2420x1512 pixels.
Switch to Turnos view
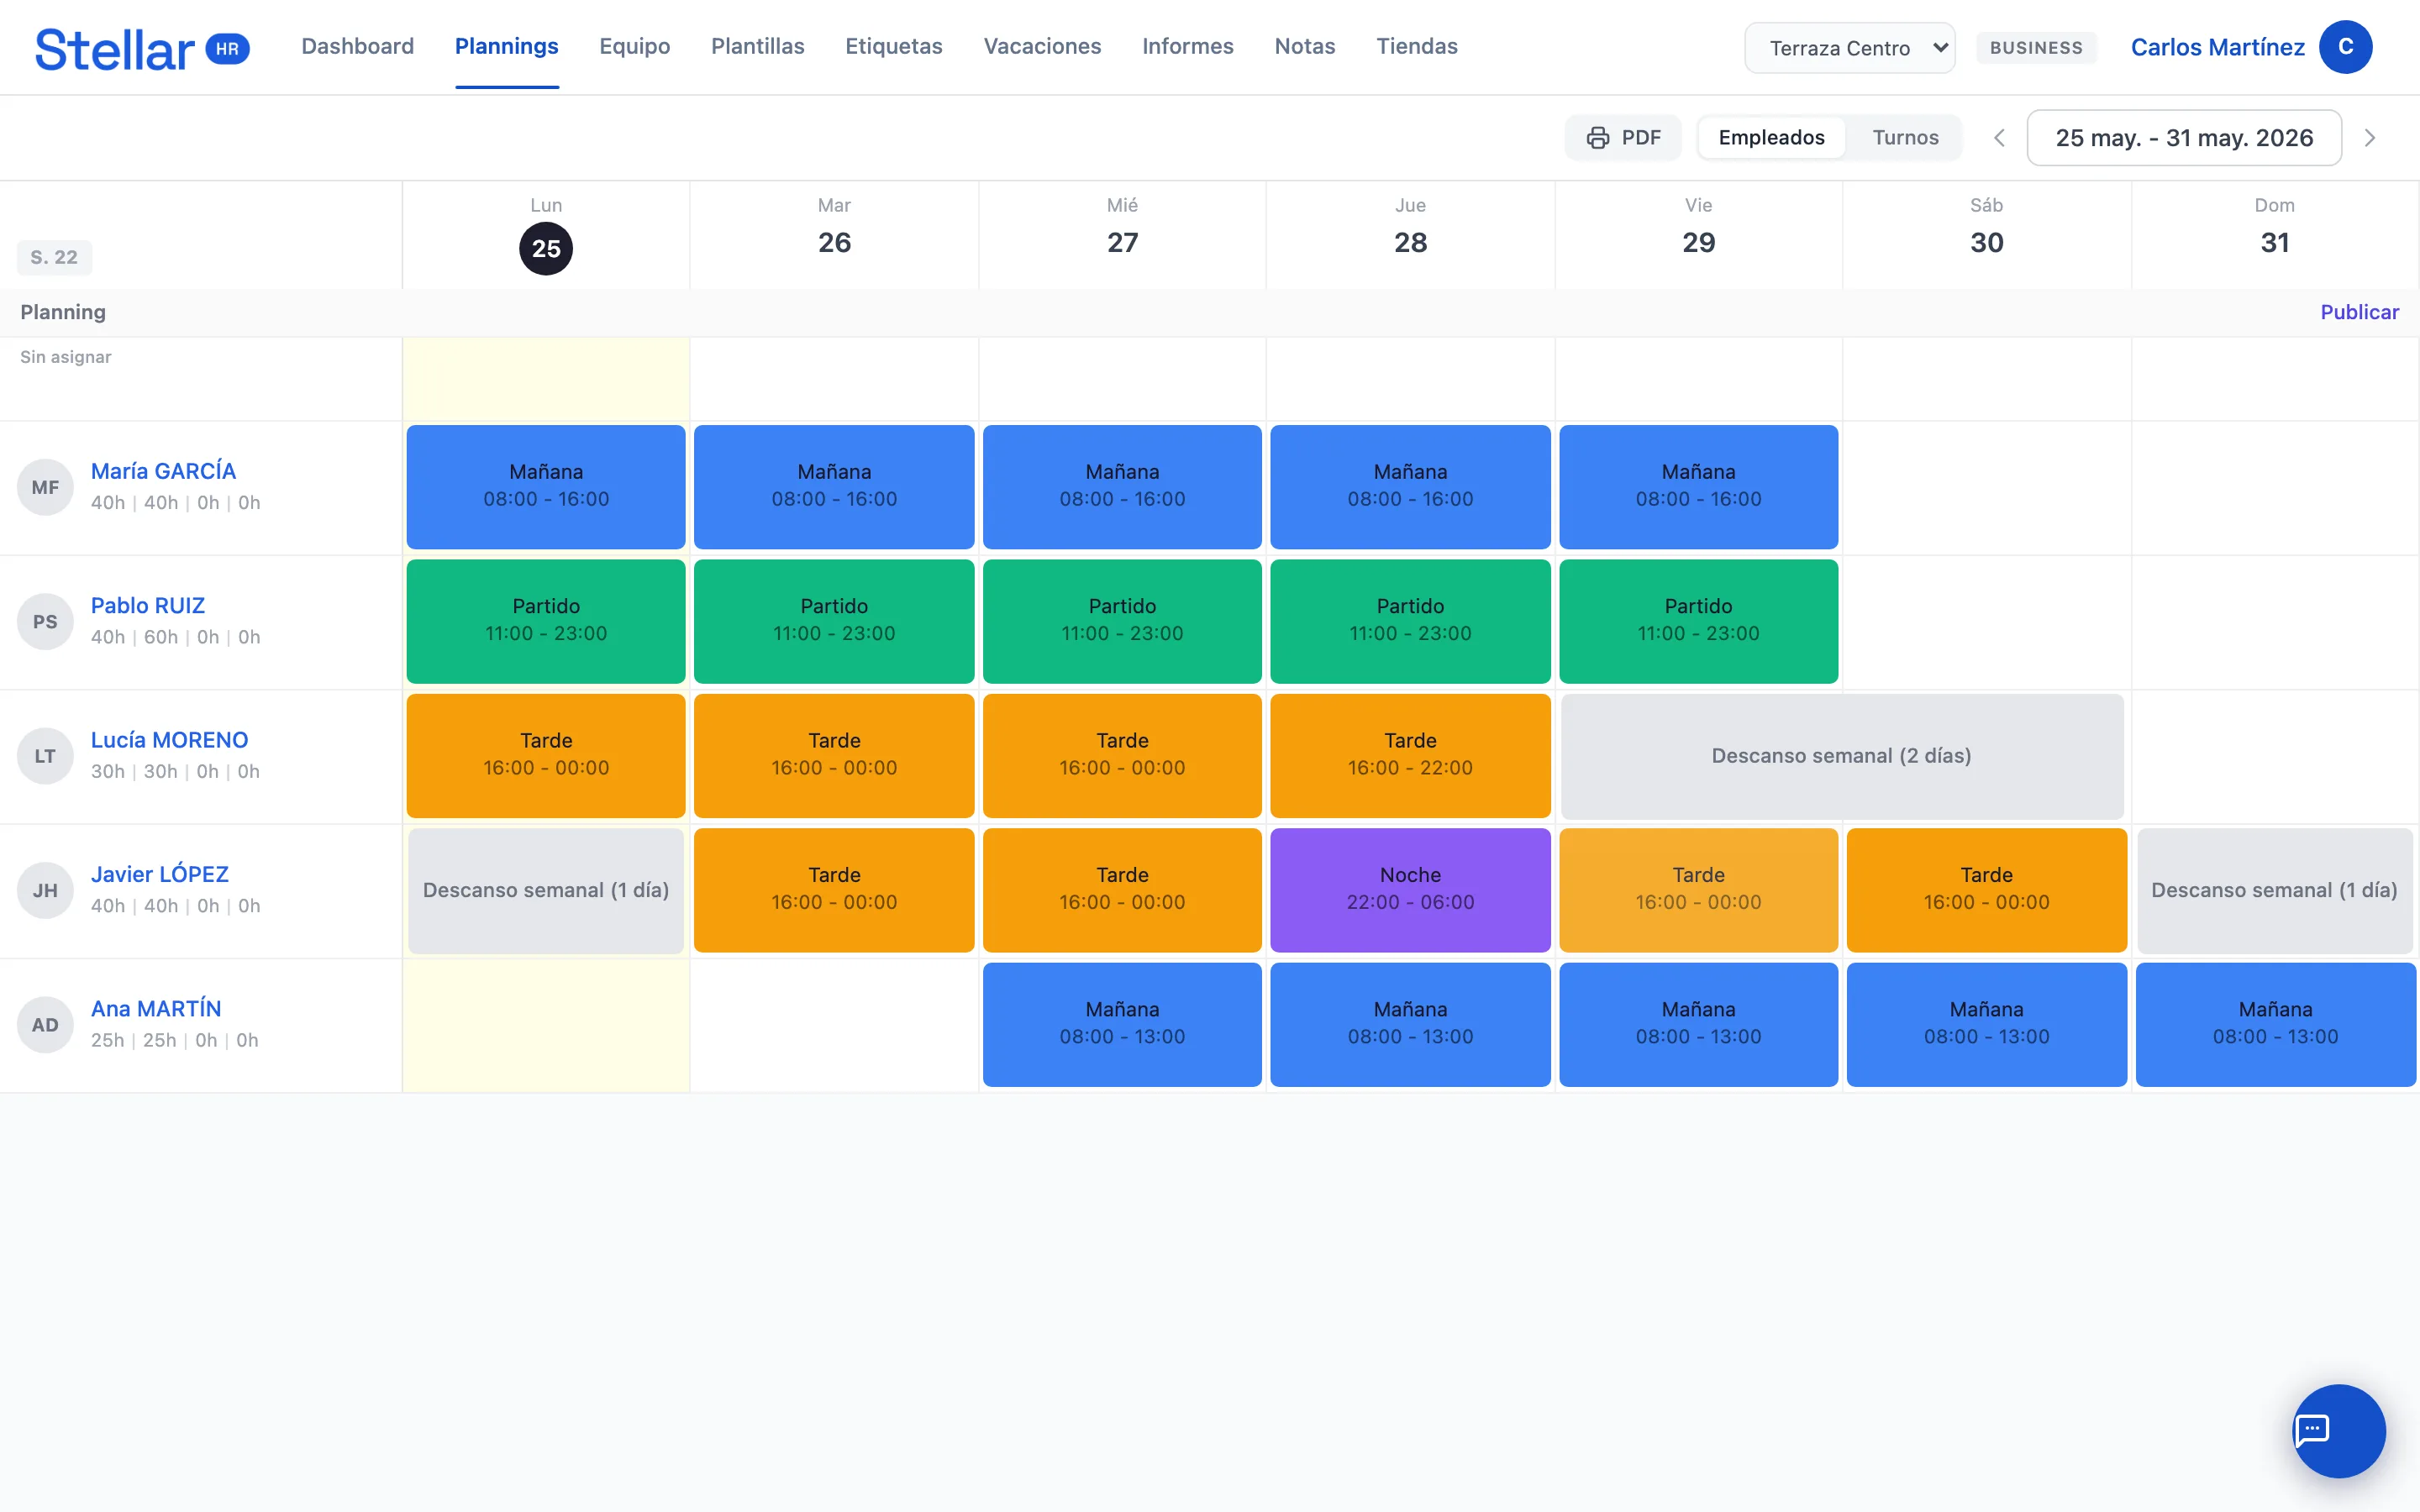coord(1905,137)
